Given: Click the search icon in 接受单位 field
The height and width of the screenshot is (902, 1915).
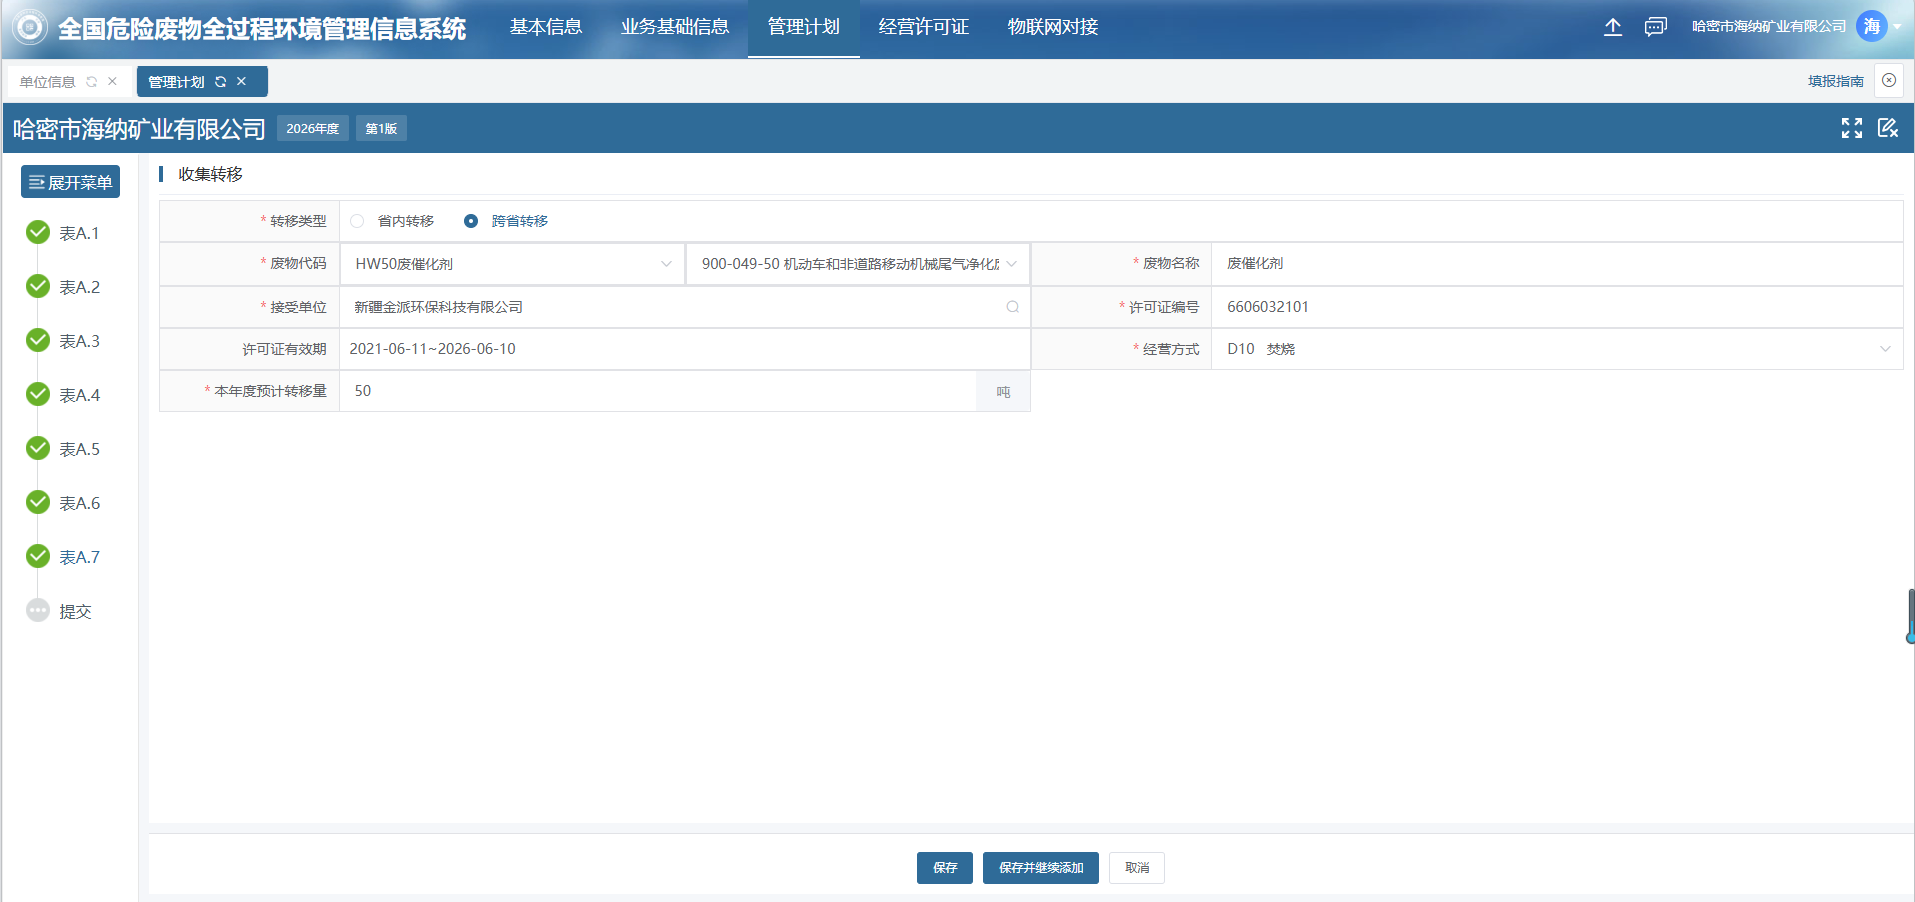Looking at the screenshot, I should point(1012,307).
